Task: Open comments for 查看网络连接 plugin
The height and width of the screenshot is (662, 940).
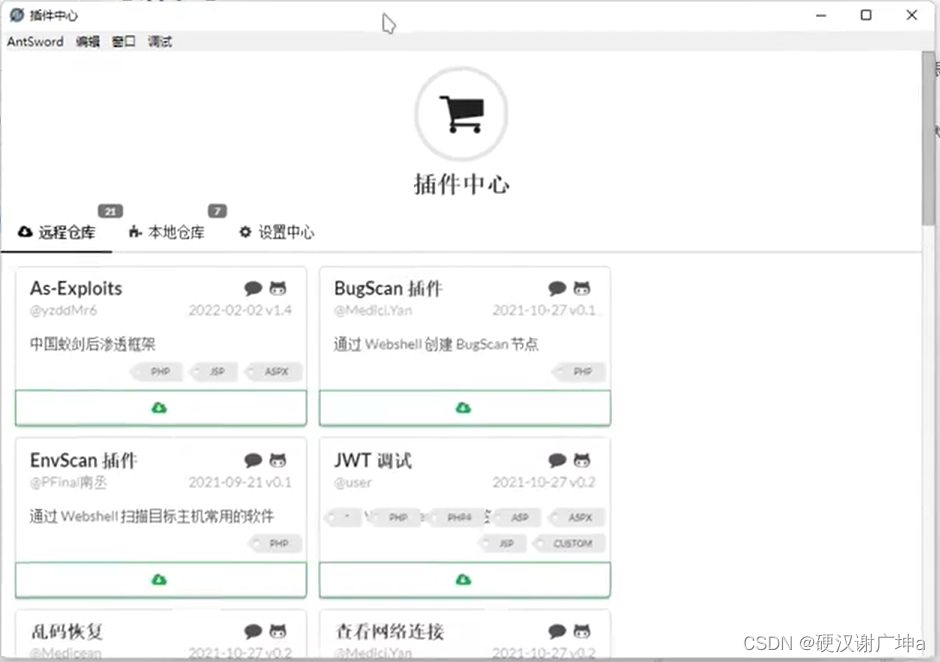Action: click(x=557, y=631)
